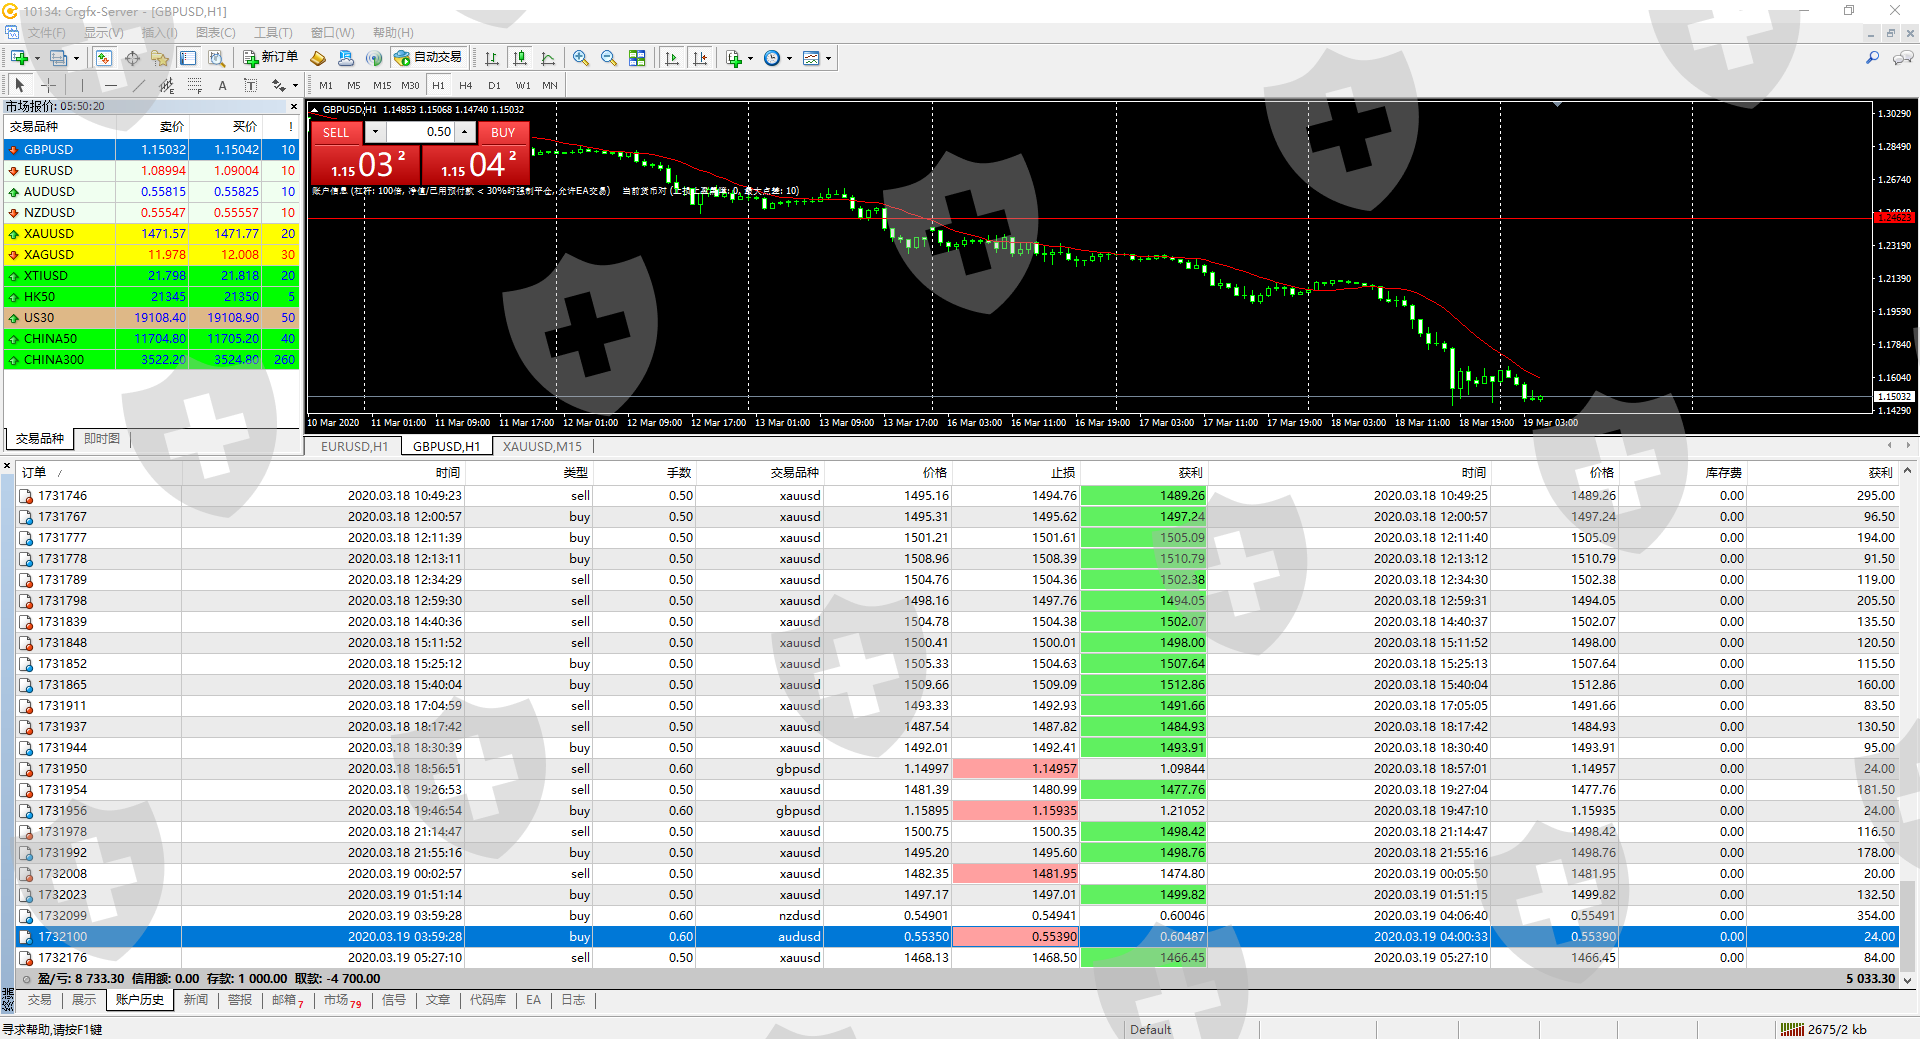Toggle the AutoTrading (自动交易) button
The height and width of the screenshot is (1039, 1920).
point(428,58)
